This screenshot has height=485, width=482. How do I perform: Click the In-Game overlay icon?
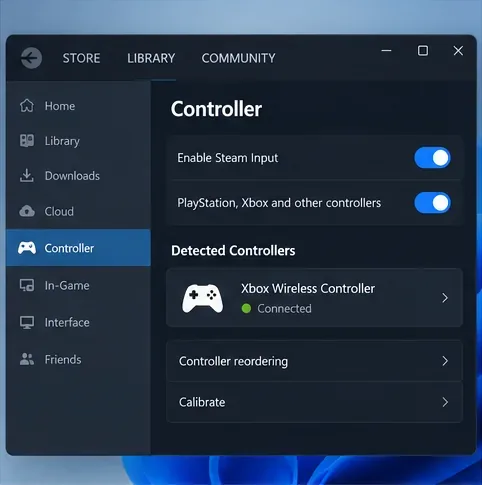27,285
